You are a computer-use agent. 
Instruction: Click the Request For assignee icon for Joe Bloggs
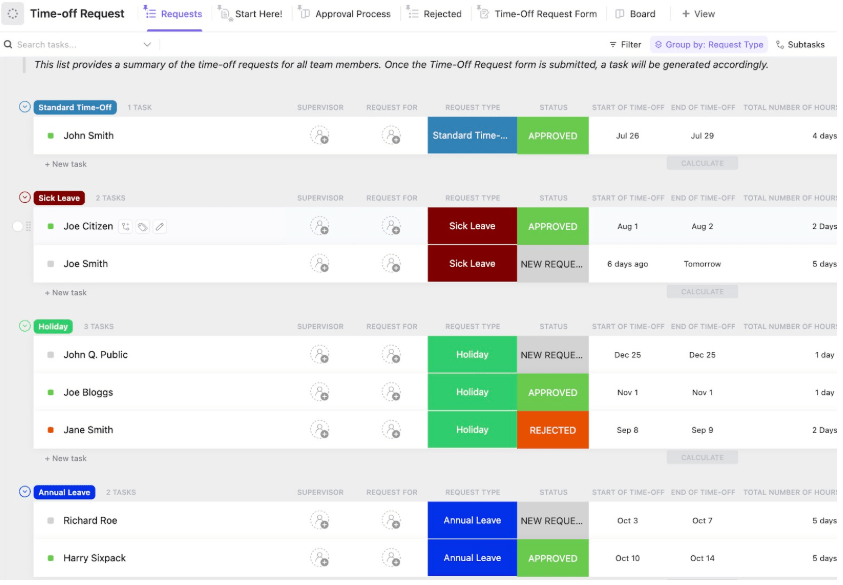pyautogui.click(x=391, y=393)
